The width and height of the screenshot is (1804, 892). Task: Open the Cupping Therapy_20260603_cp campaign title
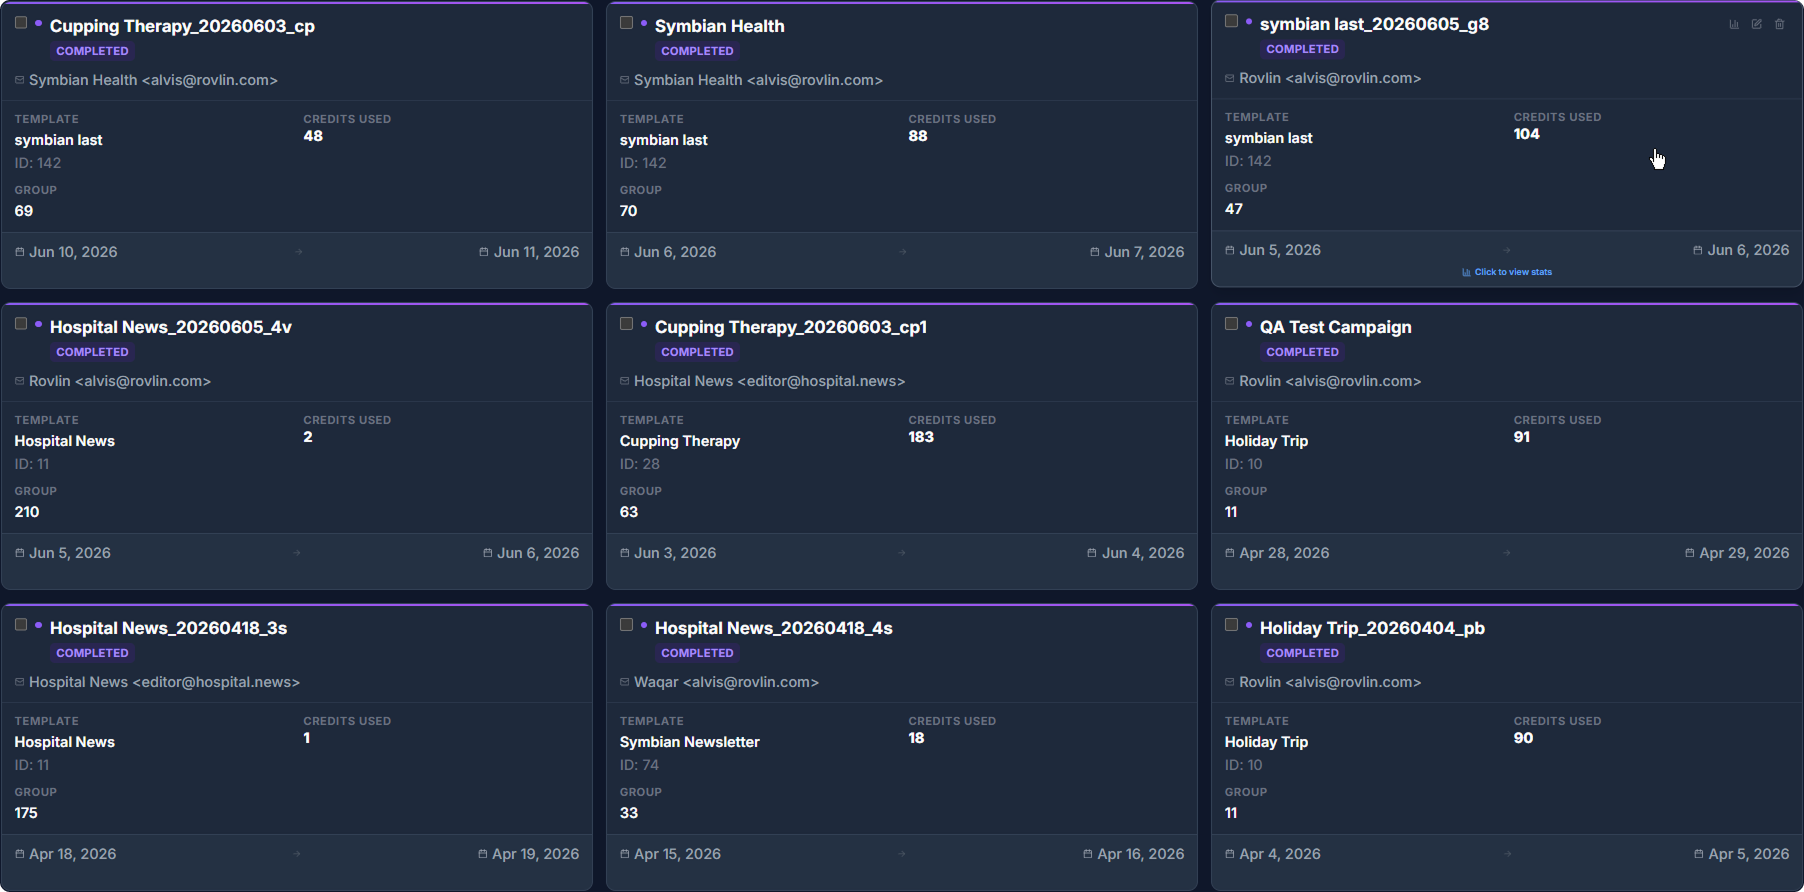[182, 26]
